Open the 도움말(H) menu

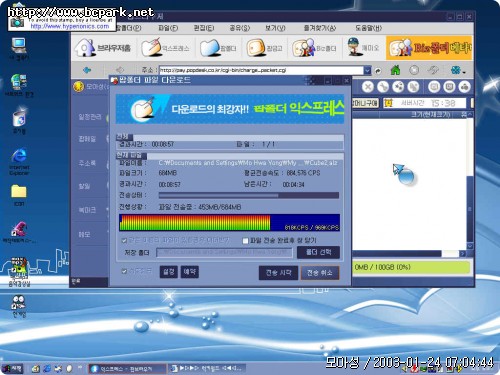pos(368,28)
